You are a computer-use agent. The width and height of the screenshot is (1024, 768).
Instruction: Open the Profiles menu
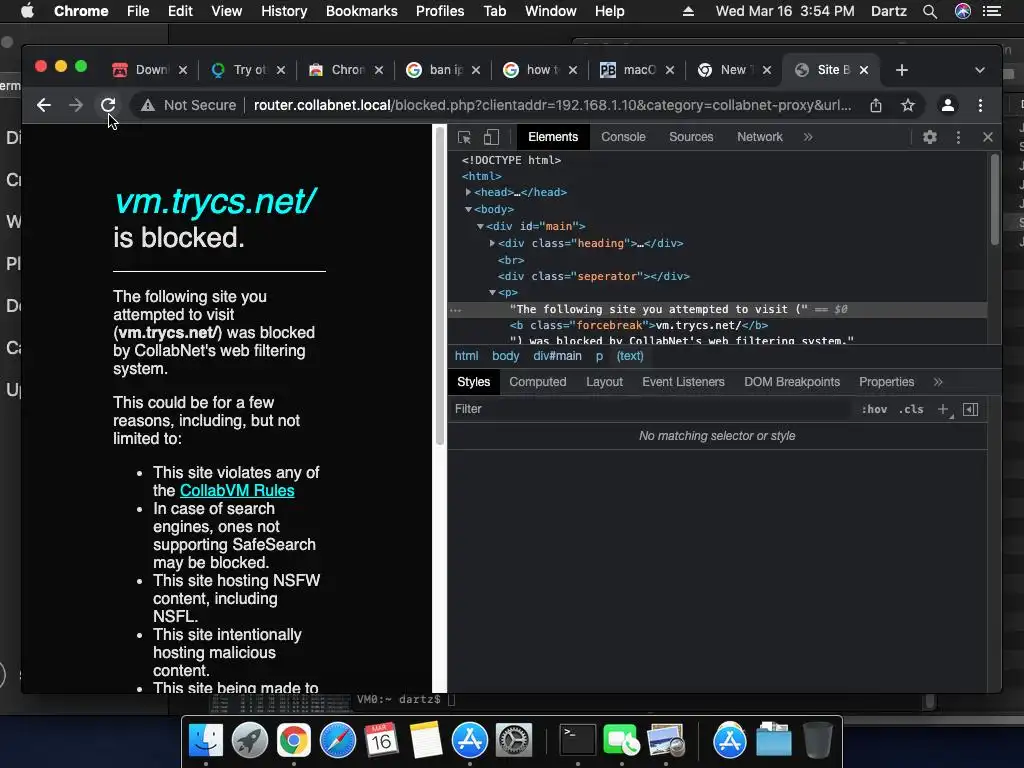(x=440, y=11)
